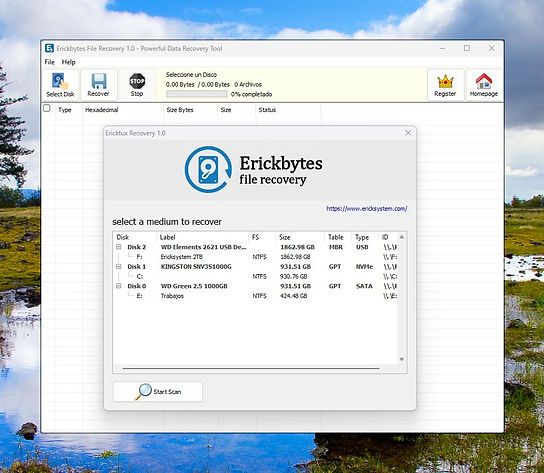The height and width of the screenshot is (473, 544).
Task: Select the F: Ericksystem 2TB partition
Action: 256,257
